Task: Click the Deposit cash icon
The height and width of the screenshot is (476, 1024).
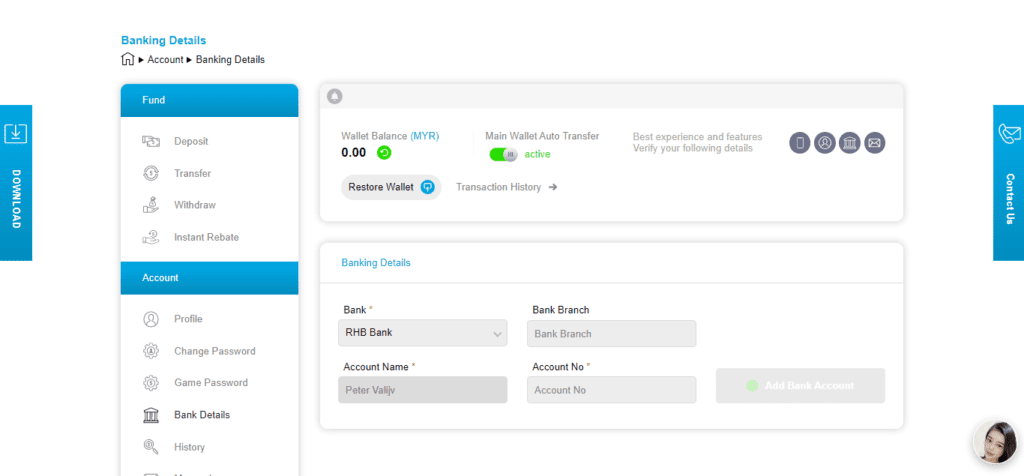Action: coord(151,141)
